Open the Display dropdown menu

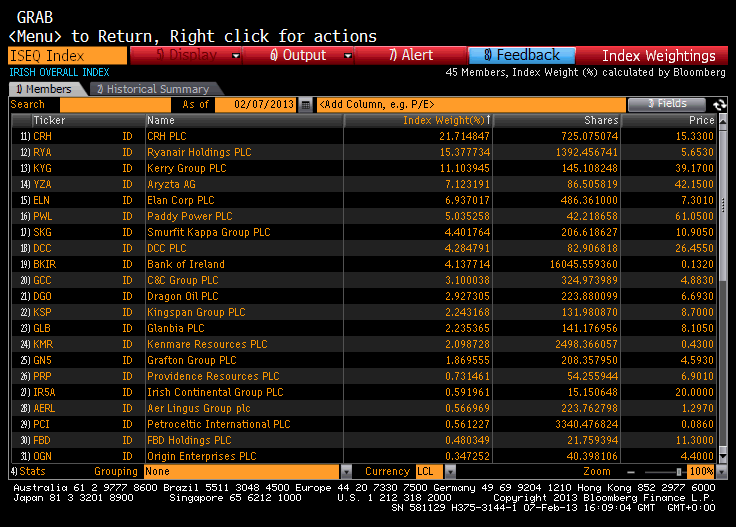point(186,55)
